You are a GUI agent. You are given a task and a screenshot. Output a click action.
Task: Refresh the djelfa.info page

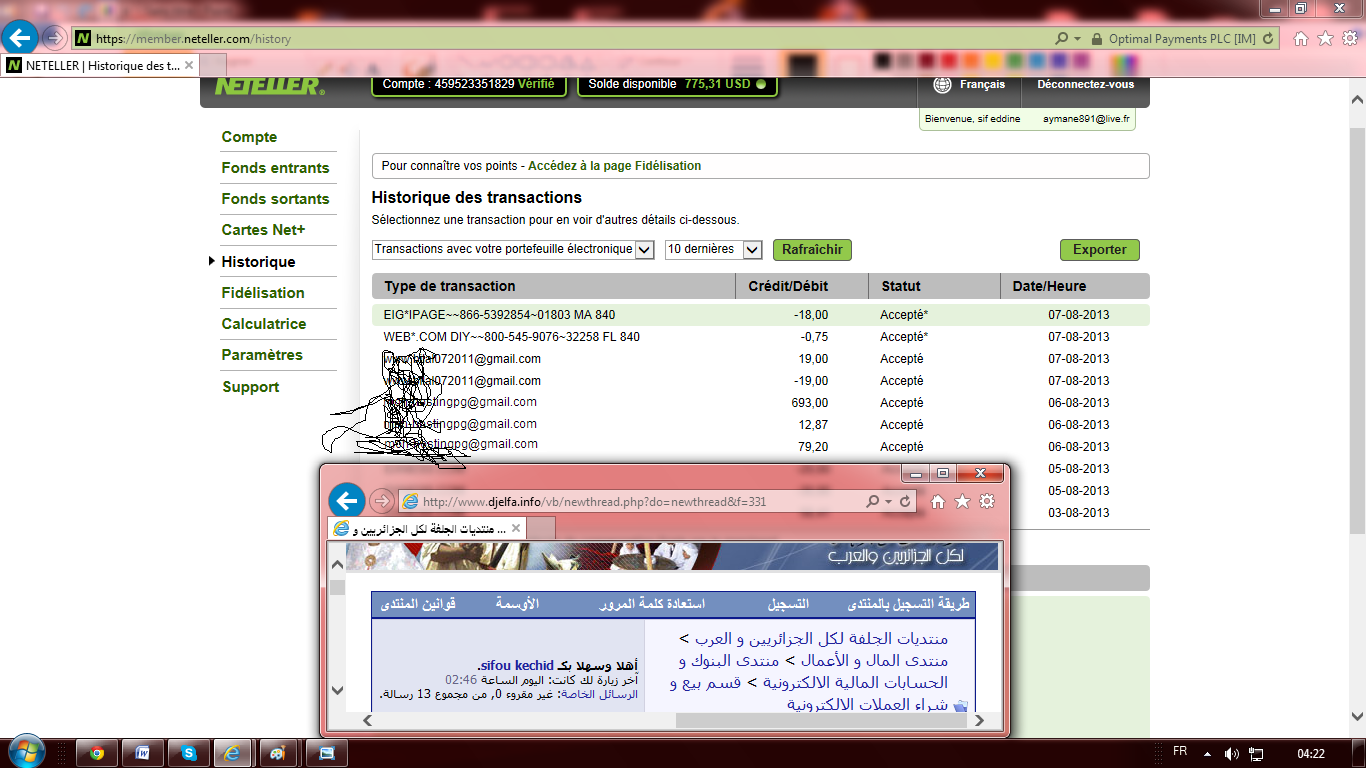point(906,501)
